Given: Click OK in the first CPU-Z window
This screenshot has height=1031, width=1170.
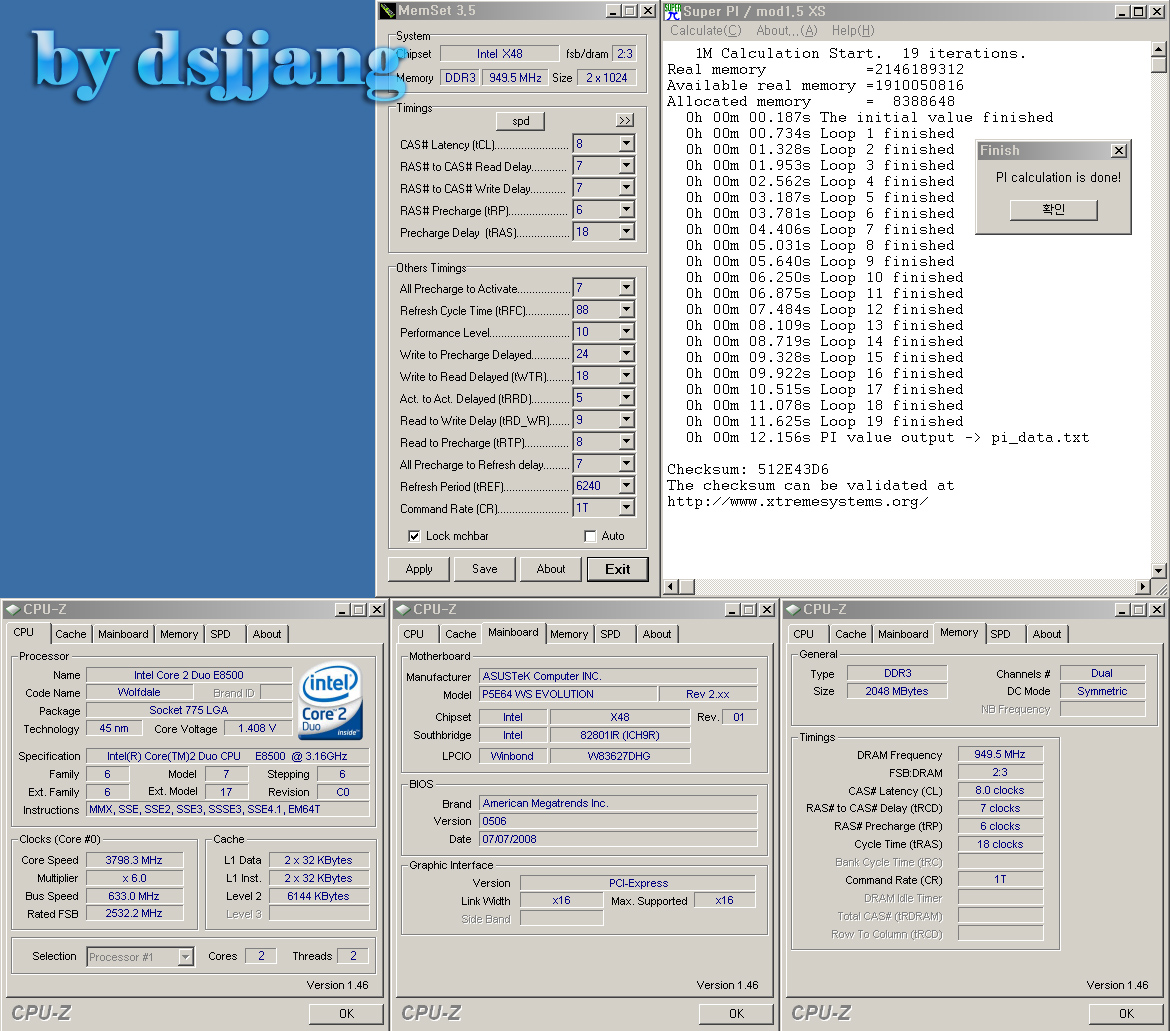Looking at the screenshot, I should [x=346, y=1013].
